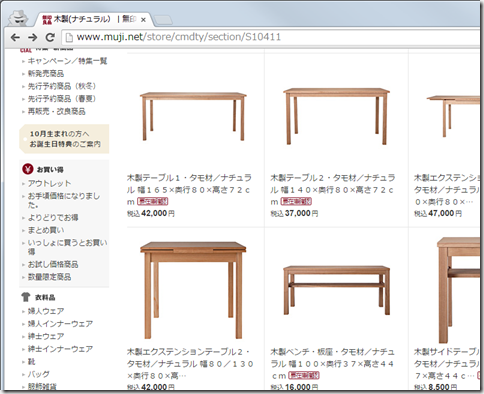Open 数量限定商品 link
This screenshot has width=484, height=394.
coord(49,277)
